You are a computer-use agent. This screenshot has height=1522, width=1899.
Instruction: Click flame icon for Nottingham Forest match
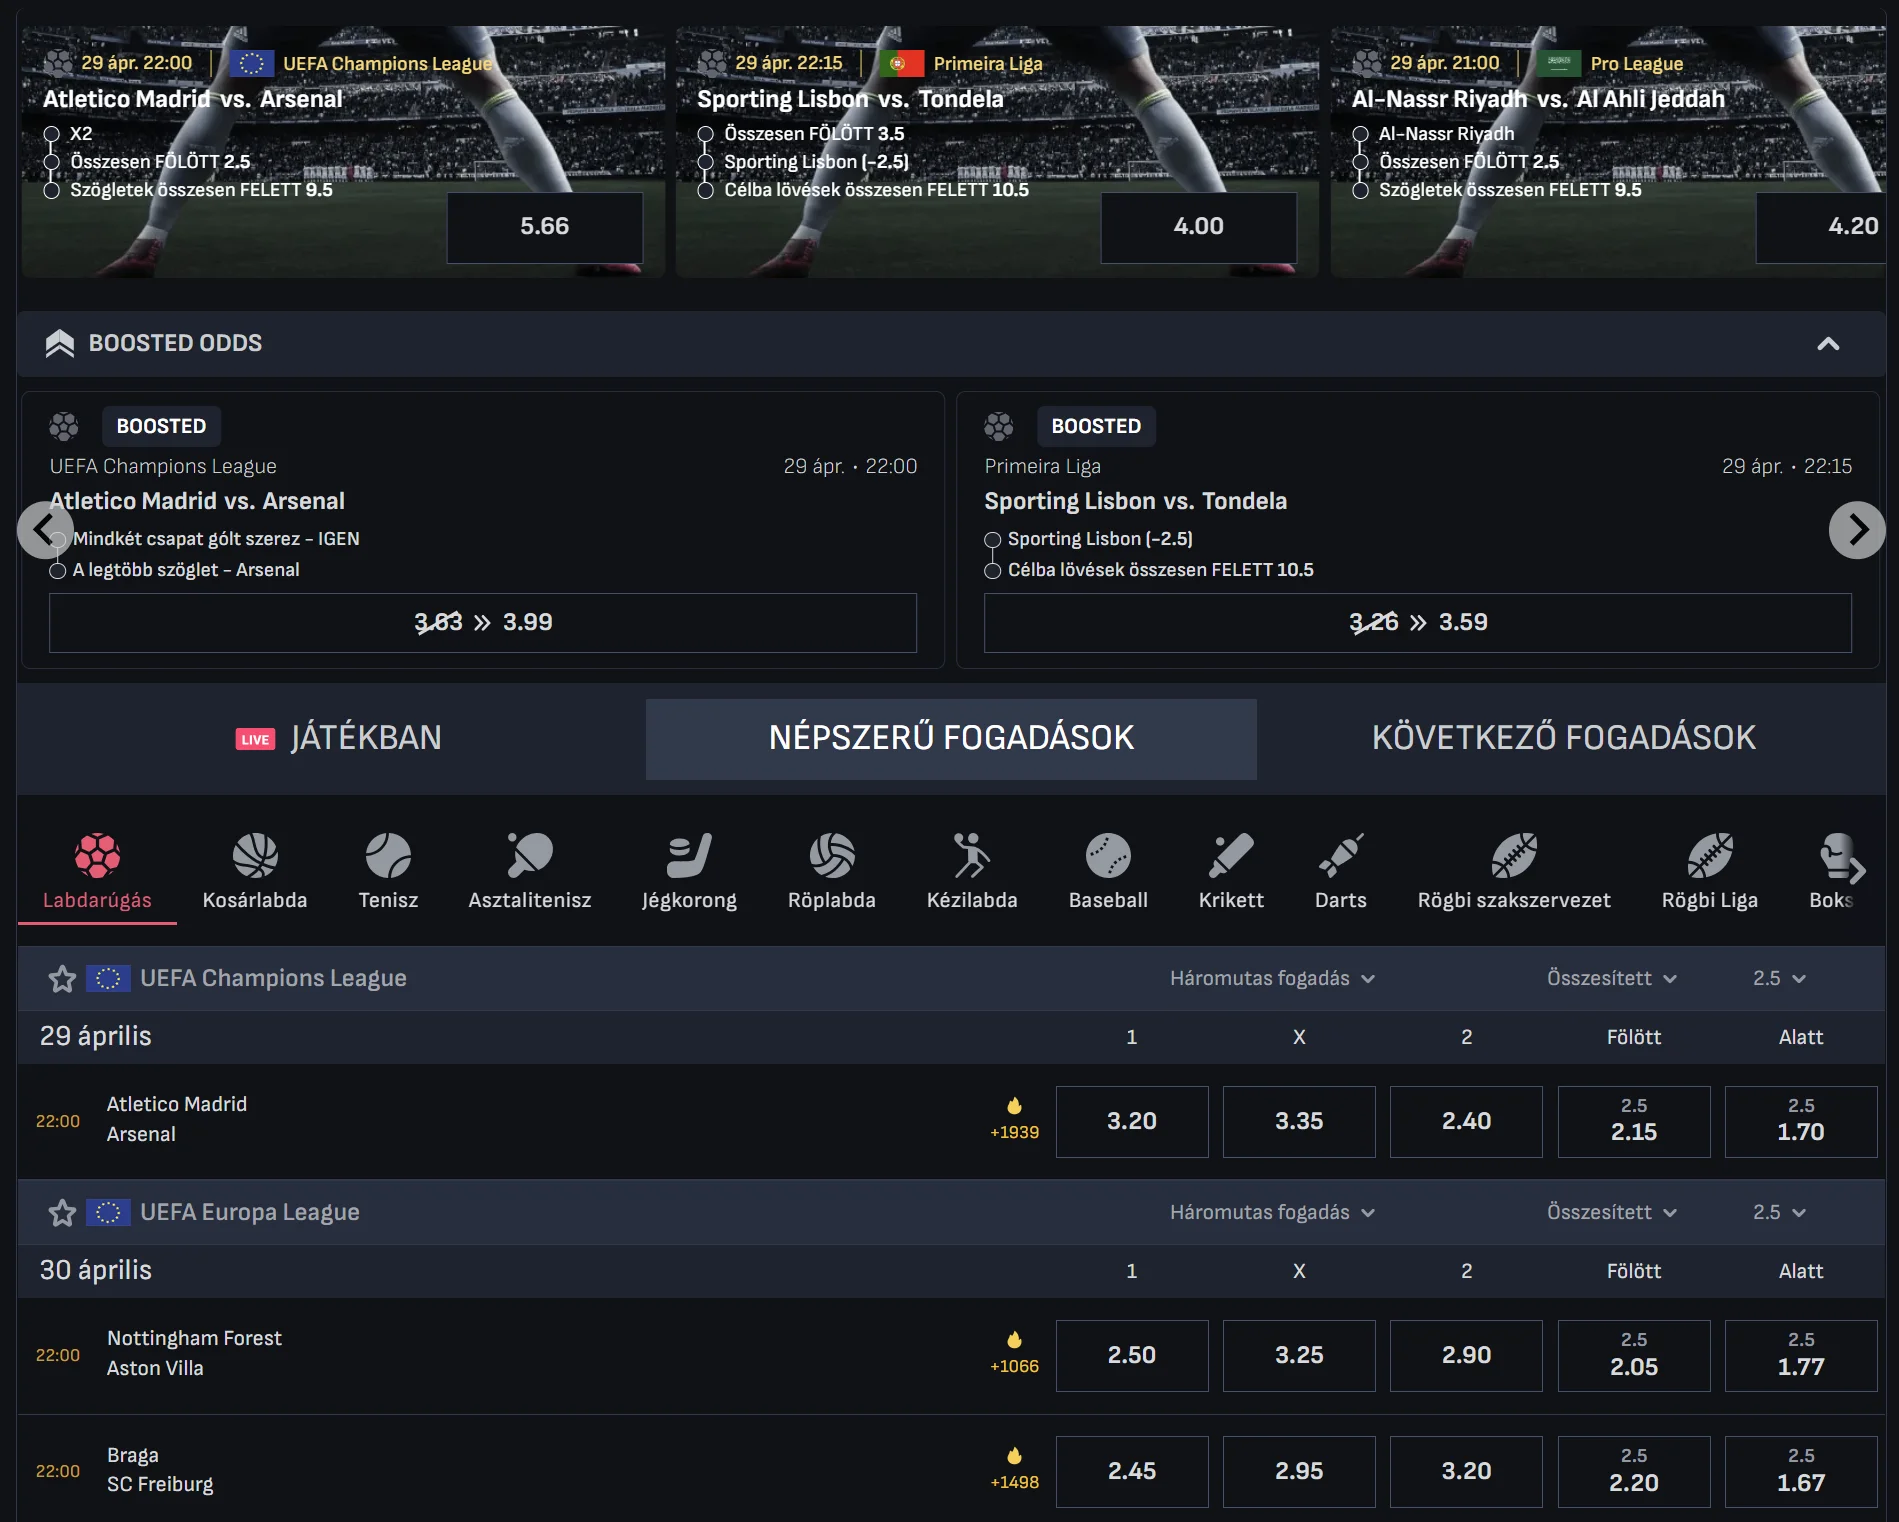click(x=1014, y=1339)
